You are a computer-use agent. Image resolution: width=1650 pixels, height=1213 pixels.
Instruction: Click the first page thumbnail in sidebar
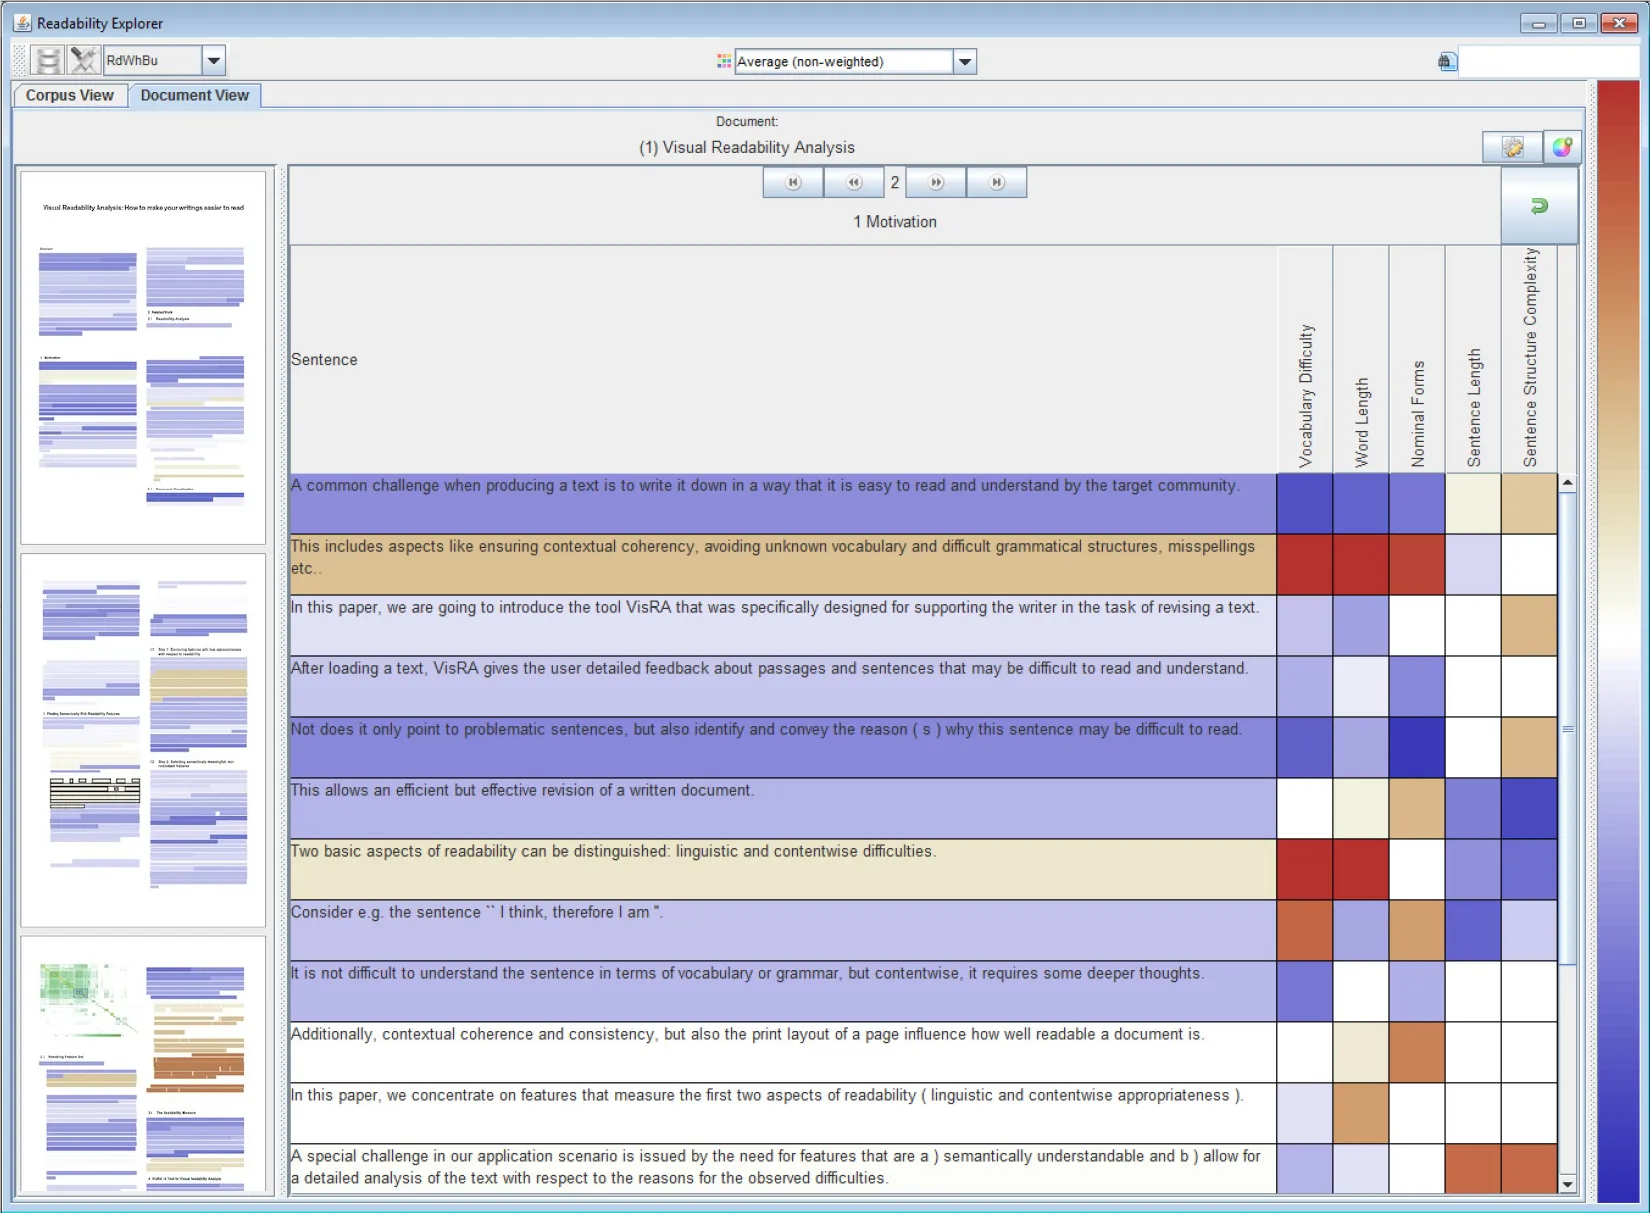[x=143, y=357]
